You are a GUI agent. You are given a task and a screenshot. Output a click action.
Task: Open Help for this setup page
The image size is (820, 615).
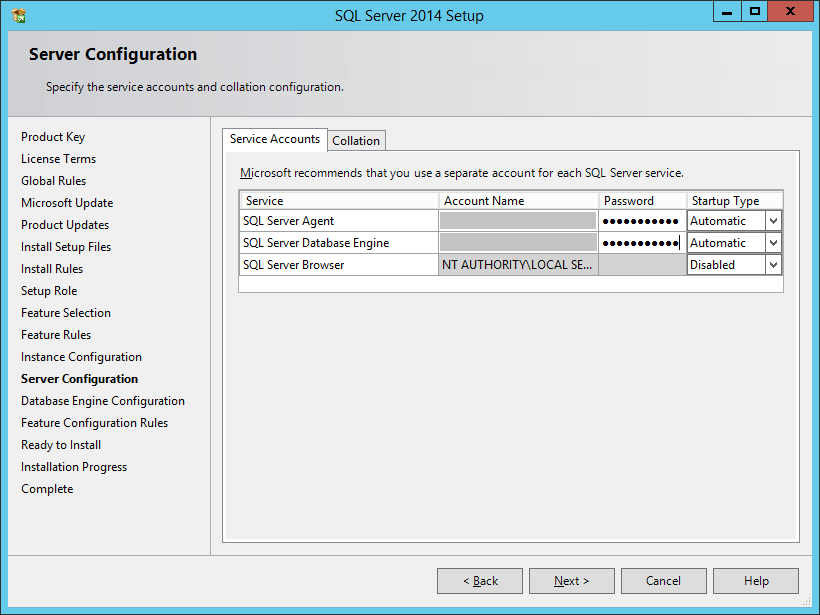tap(756, 581)
